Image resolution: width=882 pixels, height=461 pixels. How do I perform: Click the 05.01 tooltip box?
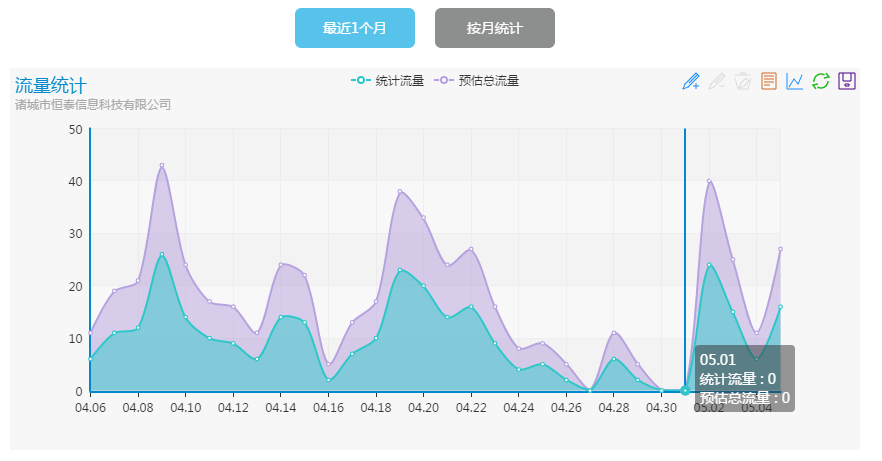744,378
